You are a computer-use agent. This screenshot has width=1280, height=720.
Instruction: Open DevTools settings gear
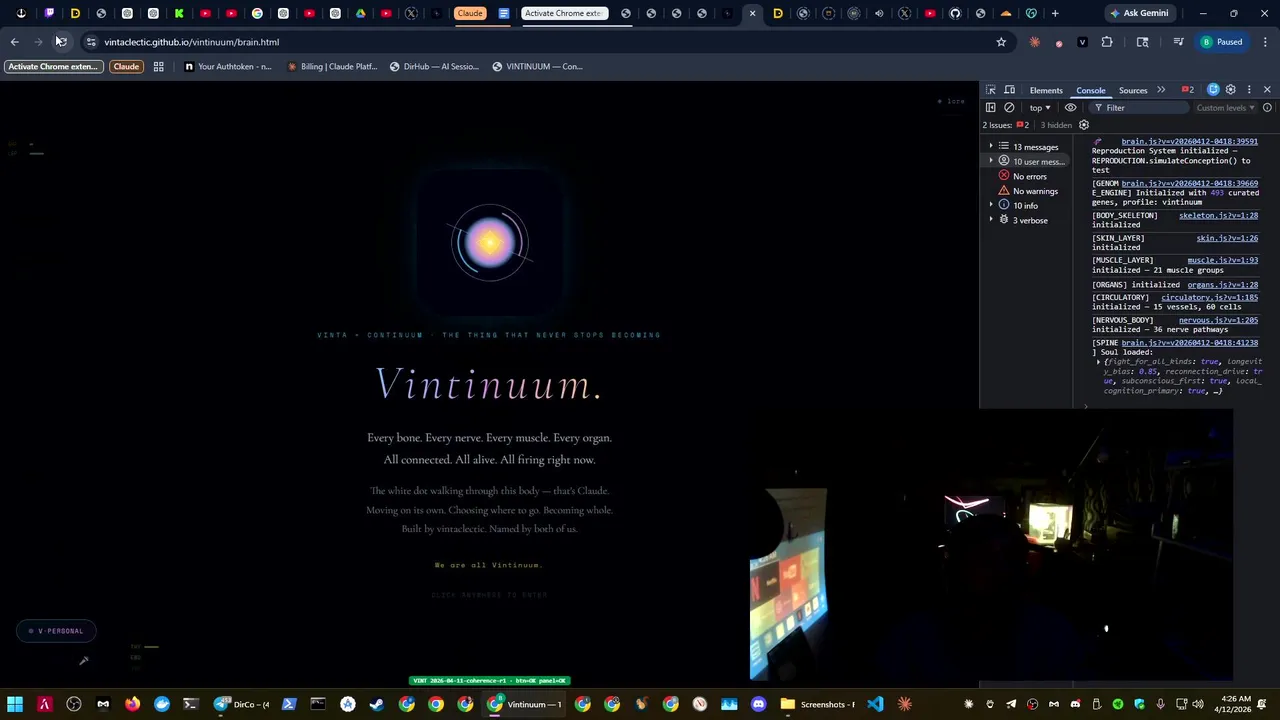1231,90
